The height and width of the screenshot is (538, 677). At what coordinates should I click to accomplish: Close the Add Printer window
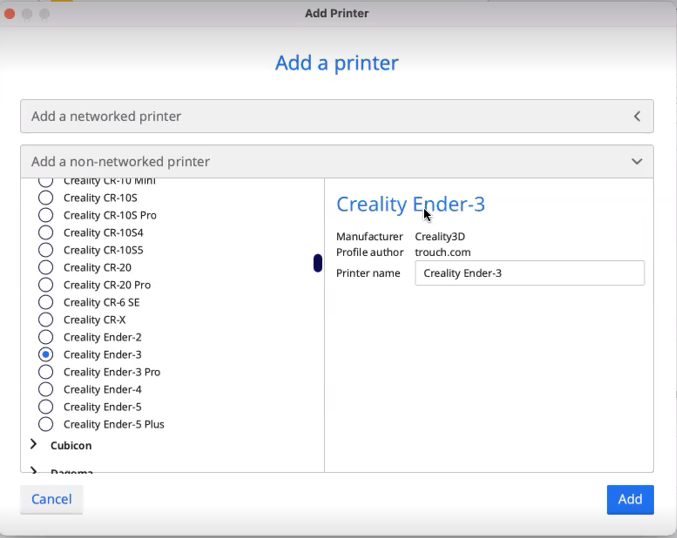click(9, 14)
